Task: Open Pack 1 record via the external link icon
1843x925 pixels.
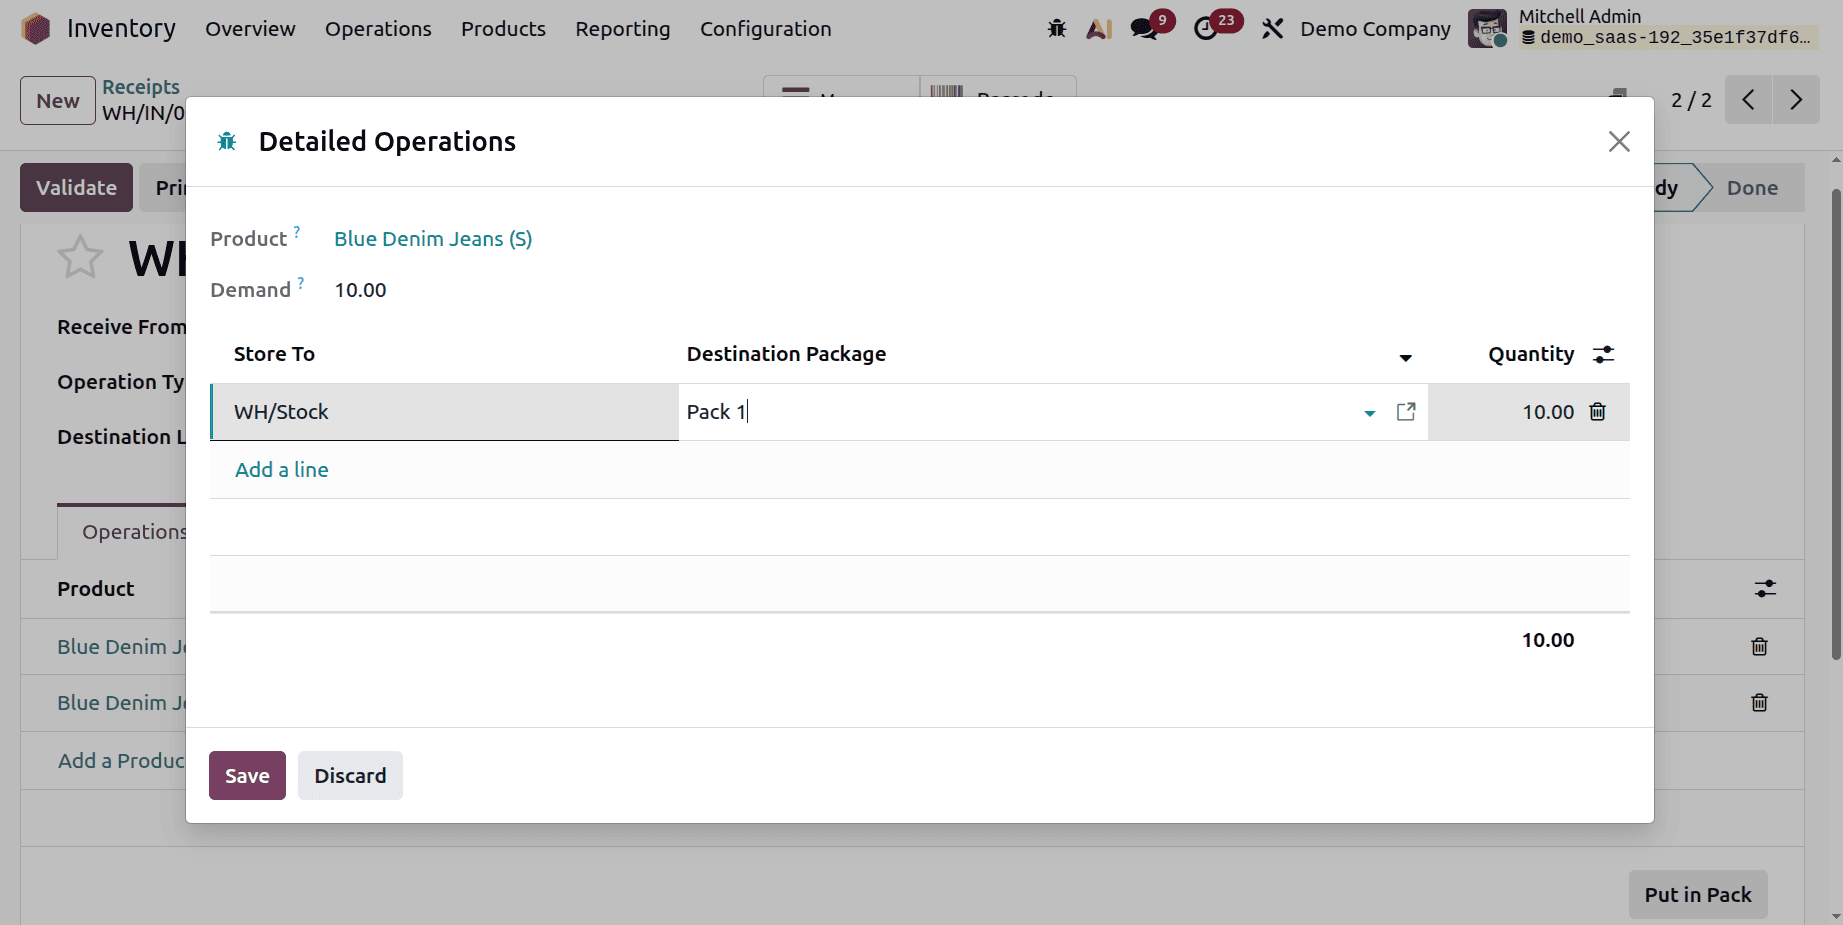Action: [1406, 411]
